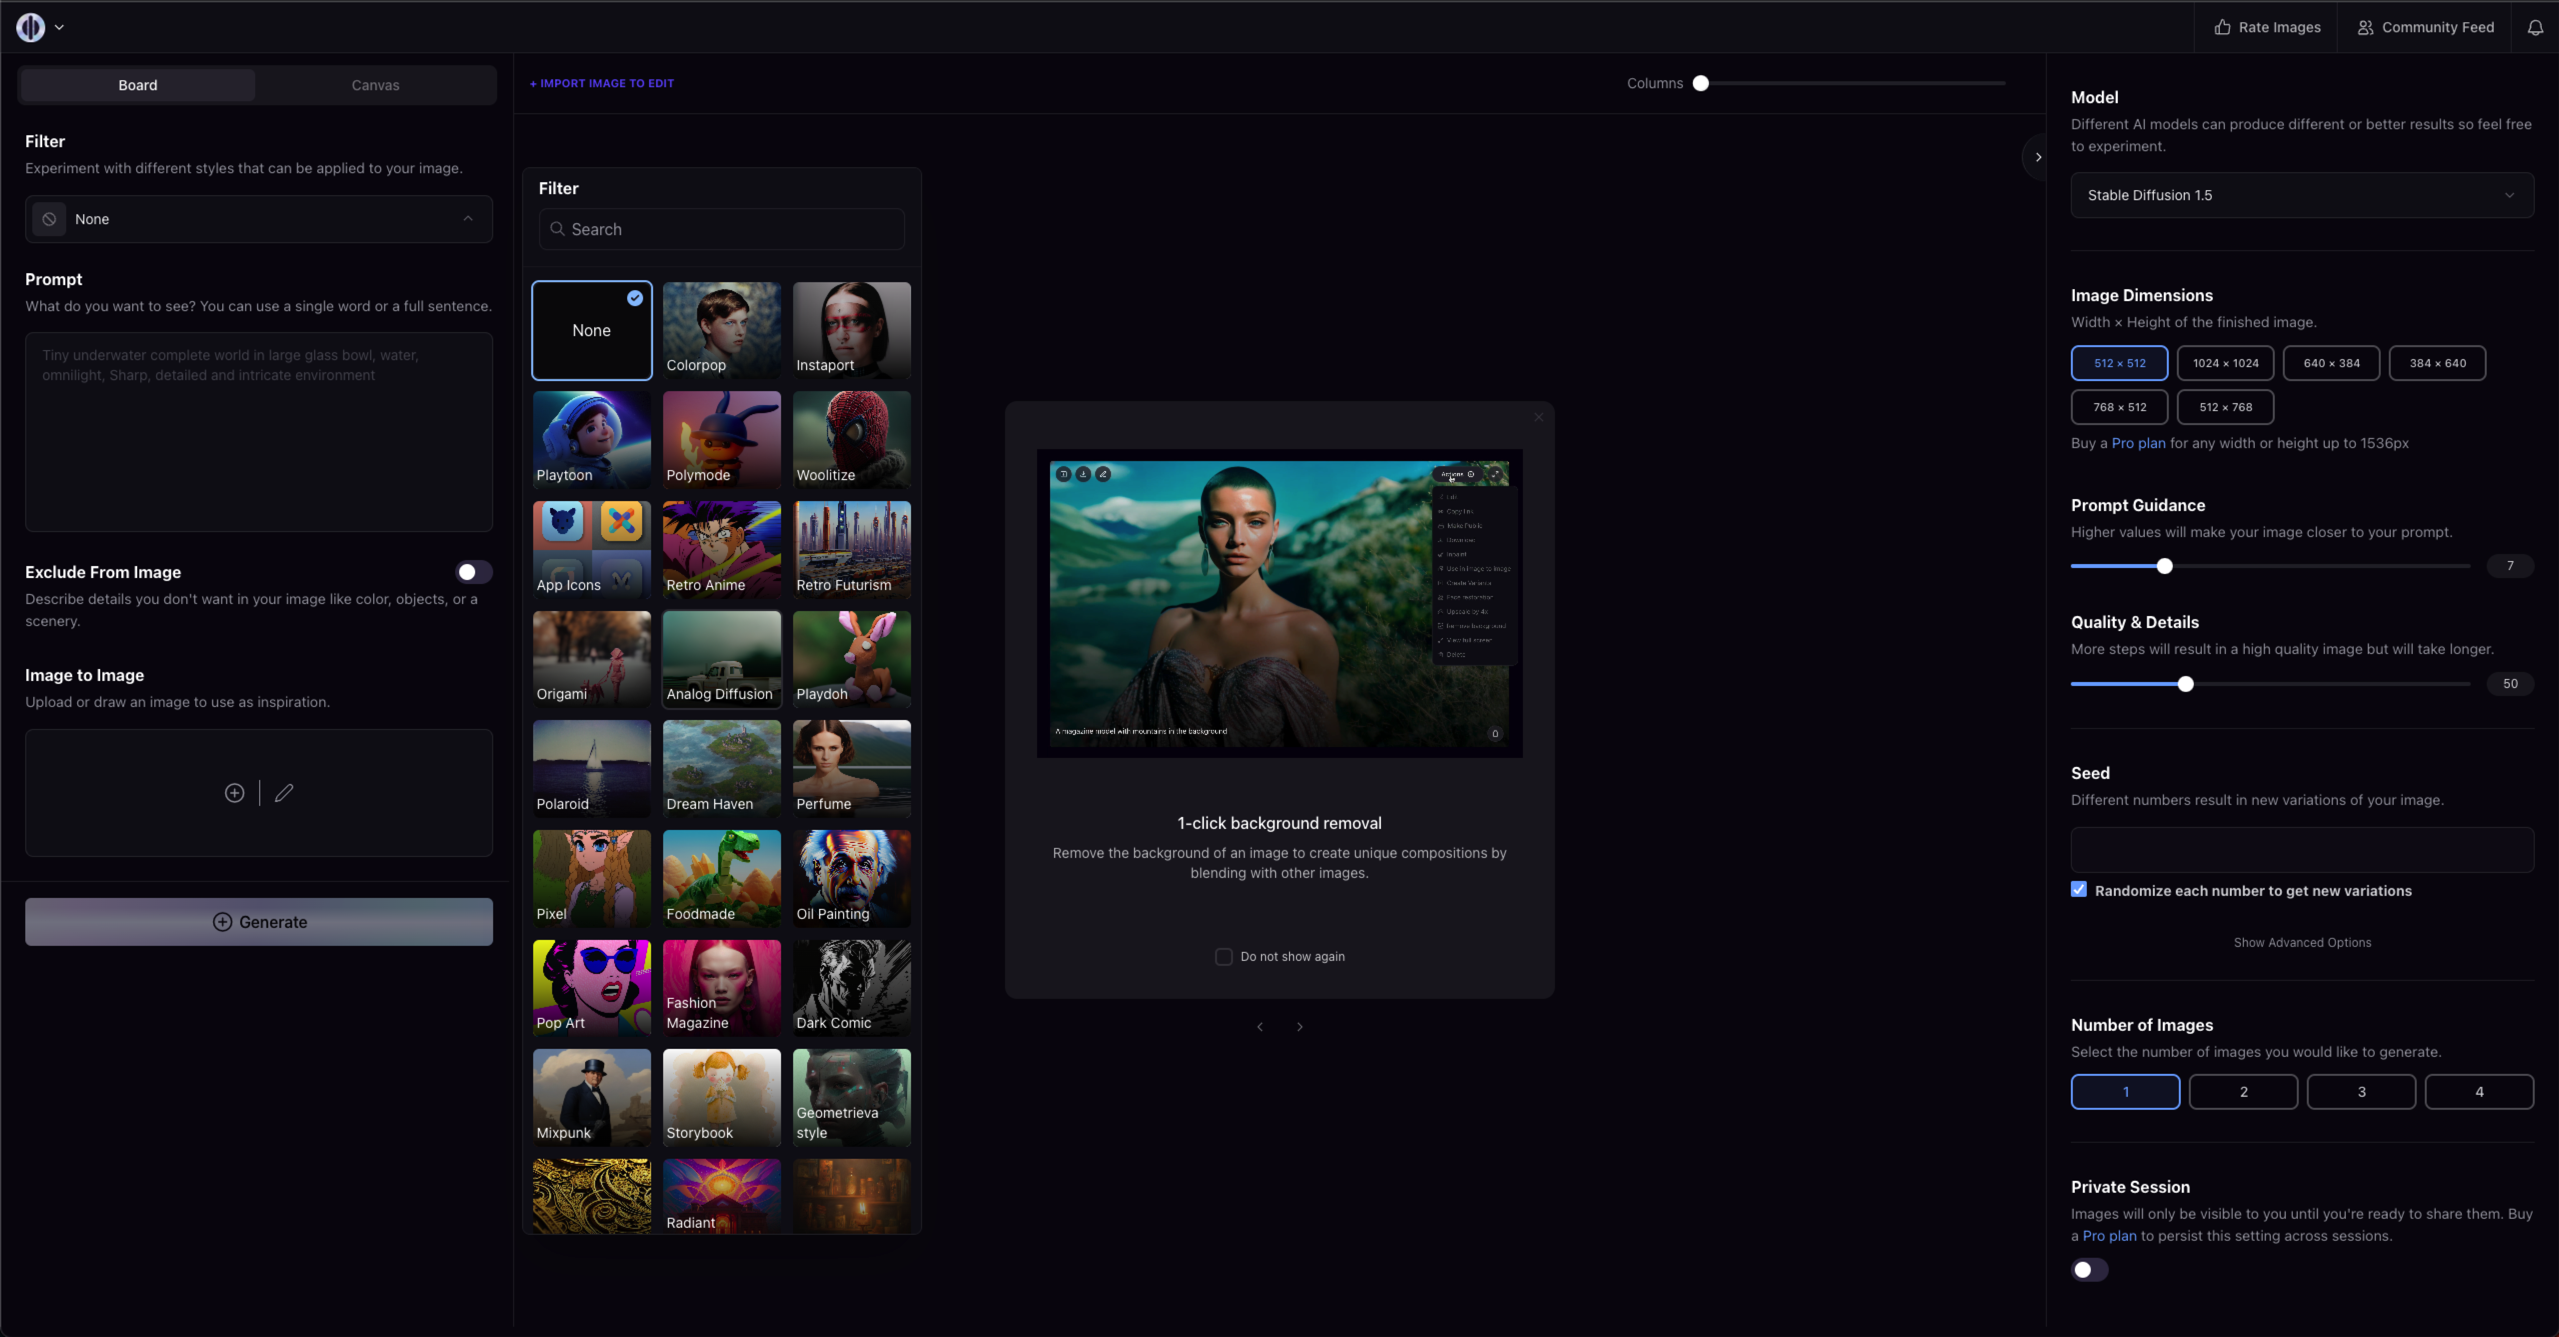Click the notification bell icon
The width and height of the screenshot is (2559, 1337).
2535,28
